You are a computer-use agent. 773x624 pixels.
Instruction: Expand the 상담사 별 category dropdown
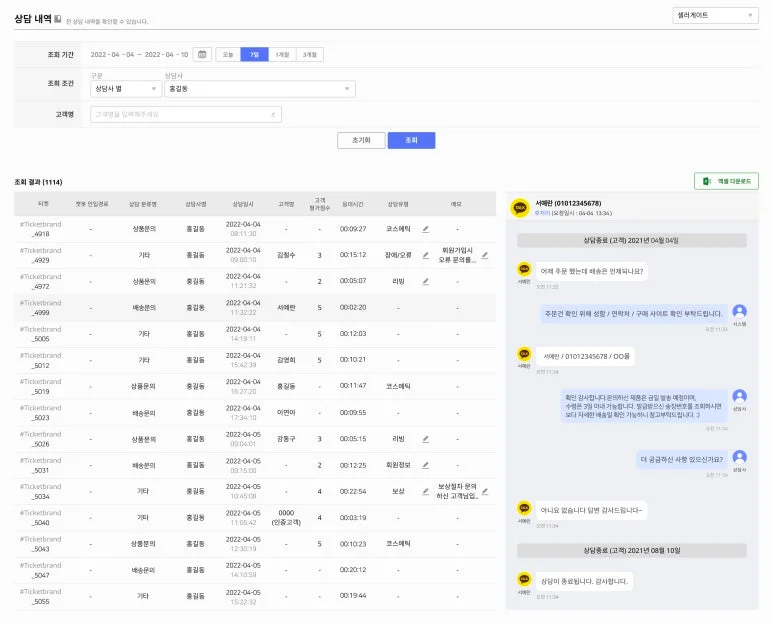[x=124, y=89]
